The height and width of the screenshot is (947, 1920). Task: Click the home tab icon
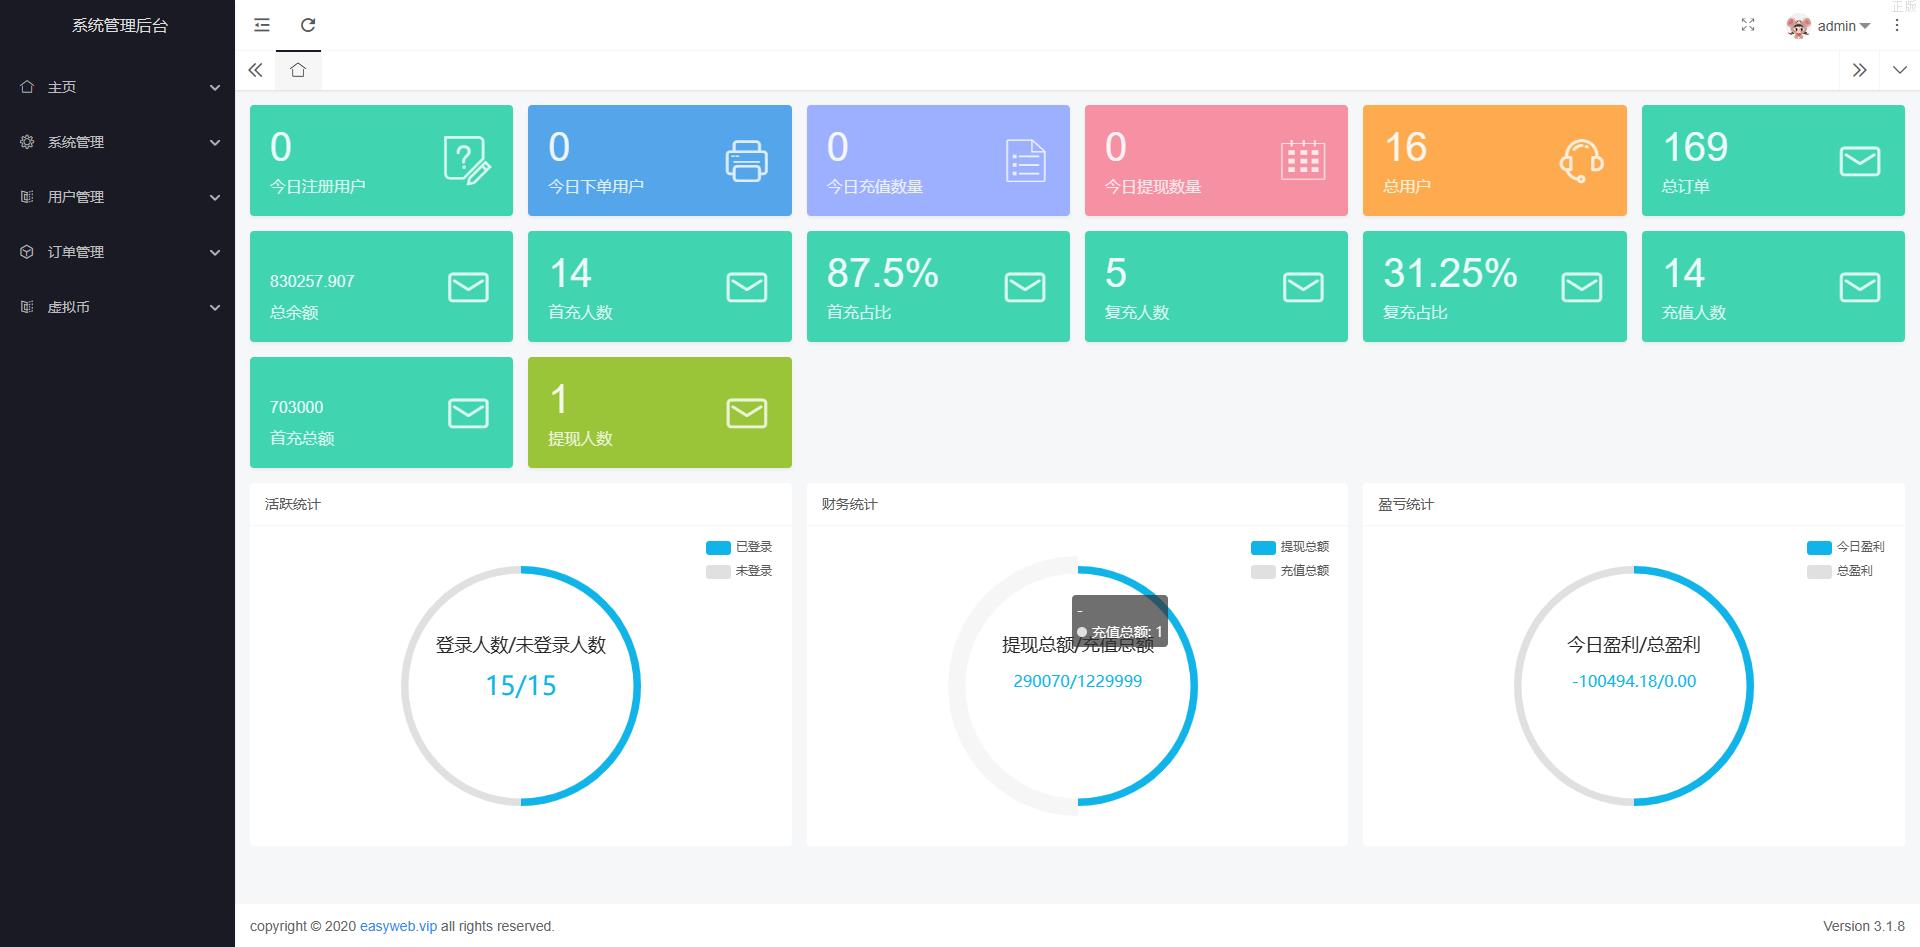tap(298, 70)
